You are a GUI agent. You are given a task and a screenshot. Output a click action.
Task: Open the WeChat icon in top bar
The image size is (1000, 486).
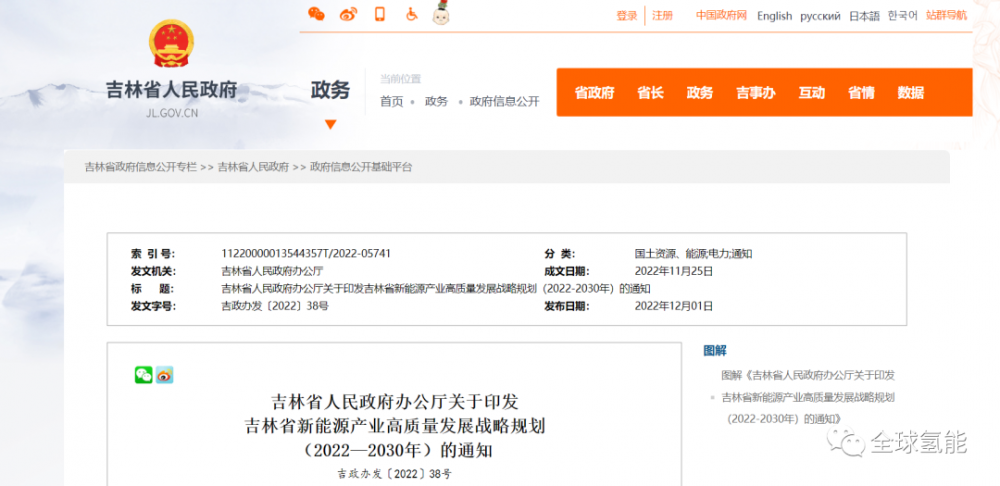(316, 14)
